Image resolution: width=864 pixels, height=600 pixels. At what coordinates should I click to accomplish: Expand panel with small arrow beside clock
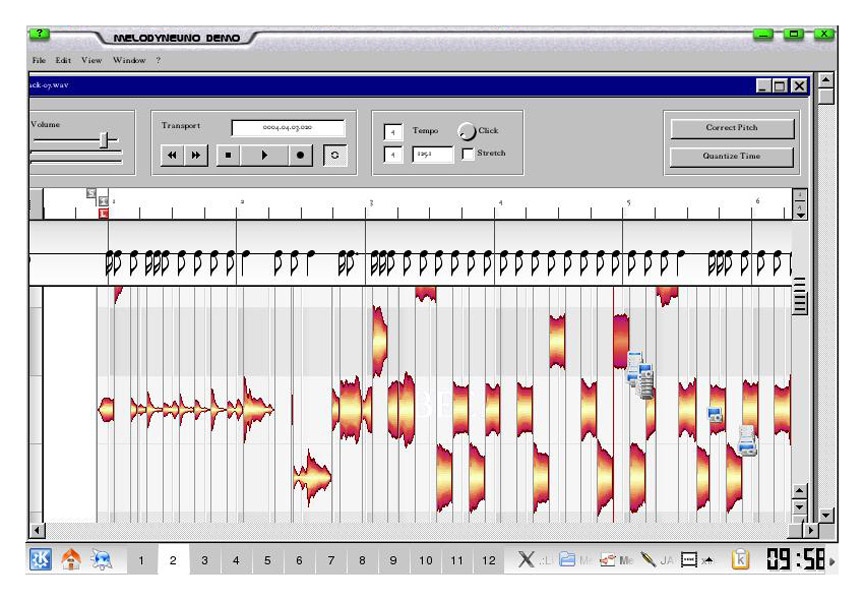(x=832, y=561)
